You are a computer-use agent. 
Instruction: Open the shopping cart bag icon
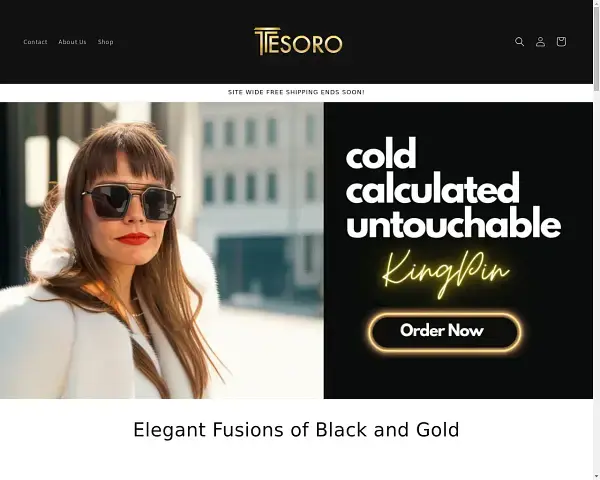561,41
